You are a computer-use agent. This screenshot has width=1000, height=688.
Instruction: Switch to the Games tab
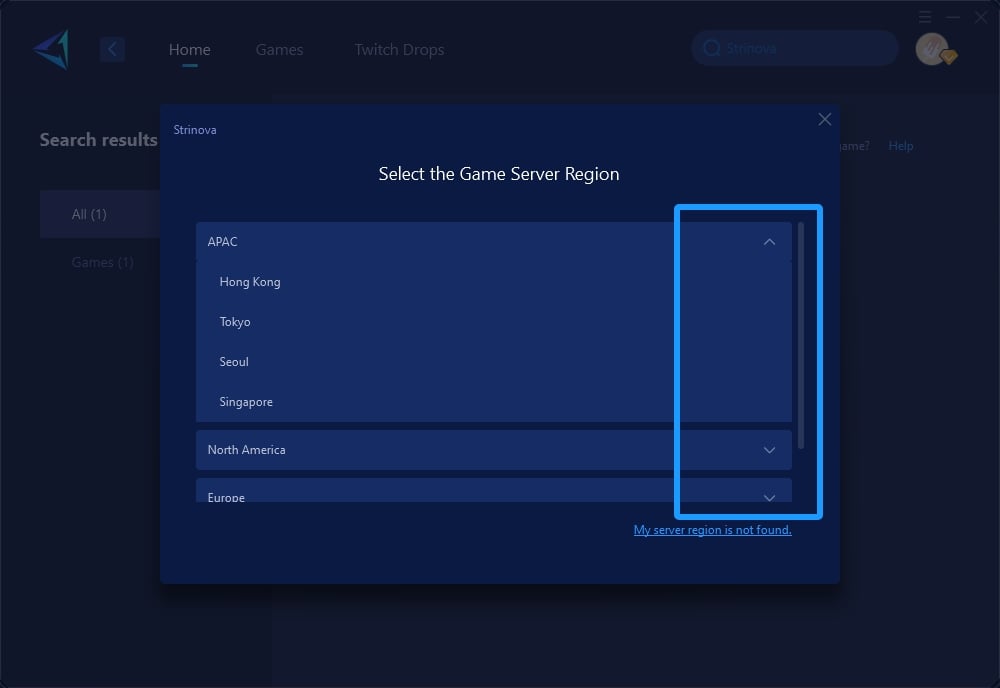pyautogui.click(x=279, y=49)
